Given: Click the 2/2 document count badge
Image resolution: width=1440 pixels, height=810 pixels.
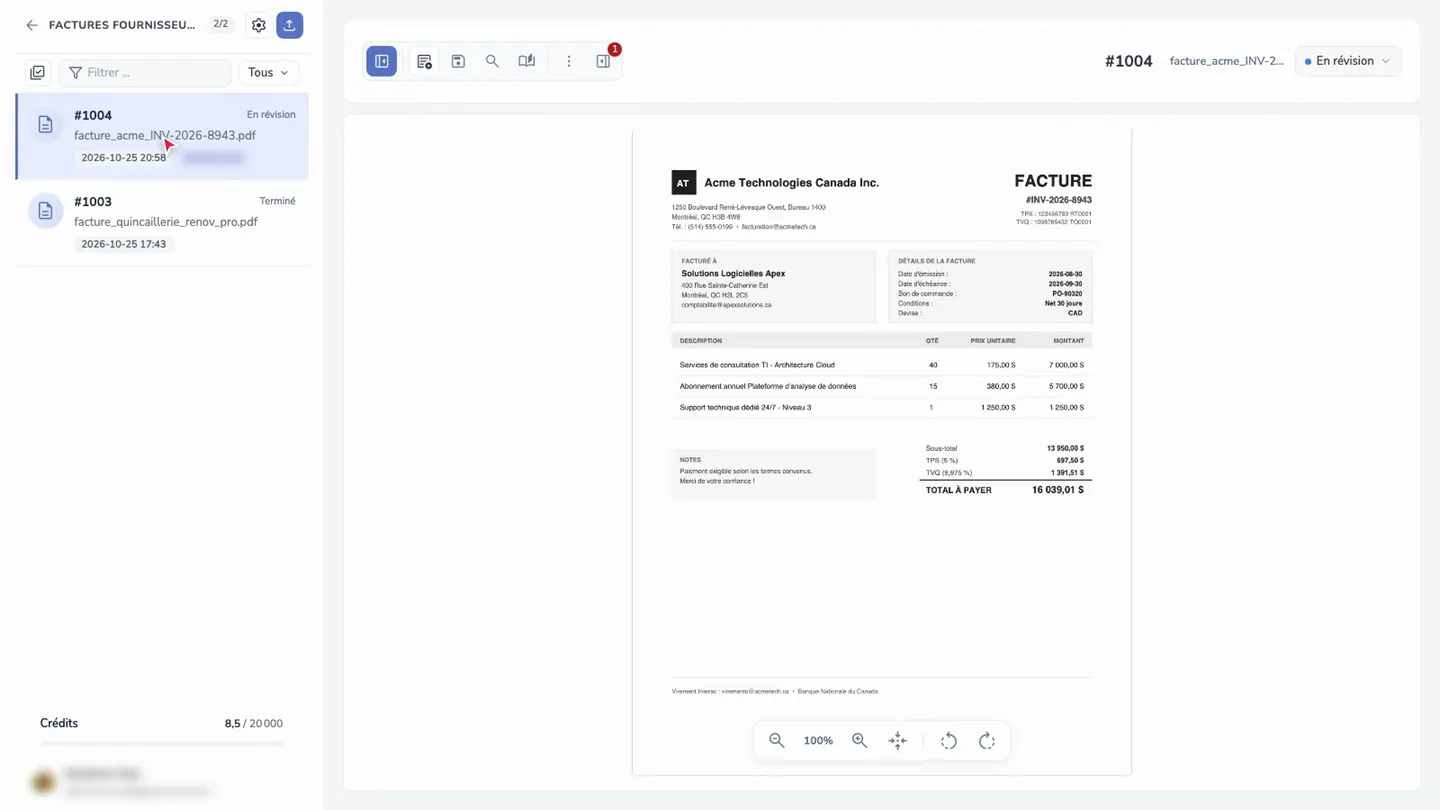Looking at the screenshot, I should [x=221, y=25].
